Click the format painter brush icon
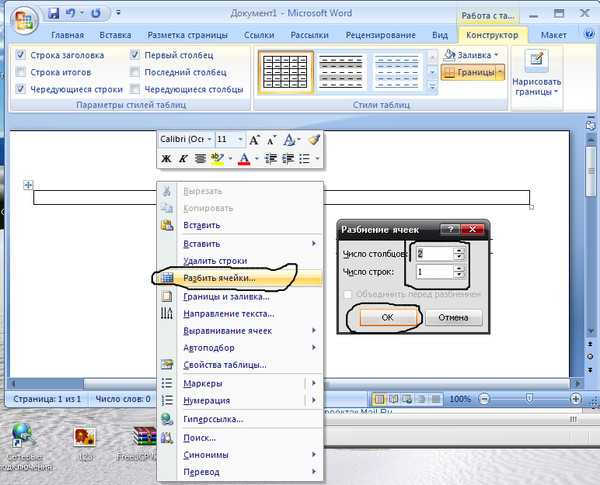The image size is (600, 485). [x=314, y=140]
